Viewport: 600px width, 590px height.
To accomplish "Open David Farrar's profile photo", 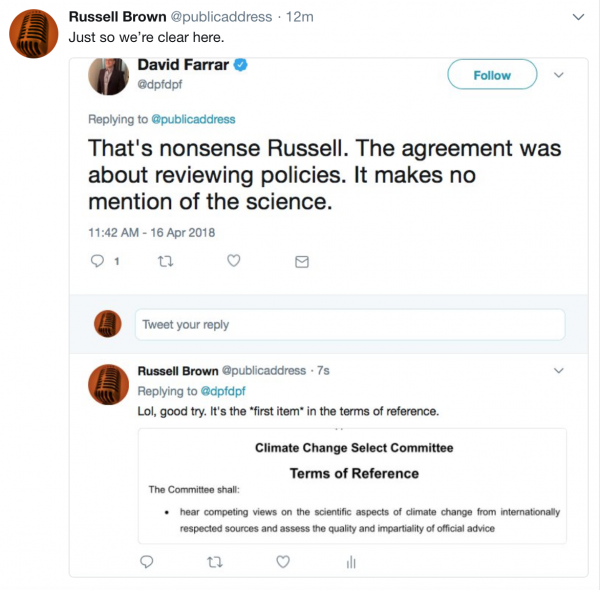I will point(109,76).
